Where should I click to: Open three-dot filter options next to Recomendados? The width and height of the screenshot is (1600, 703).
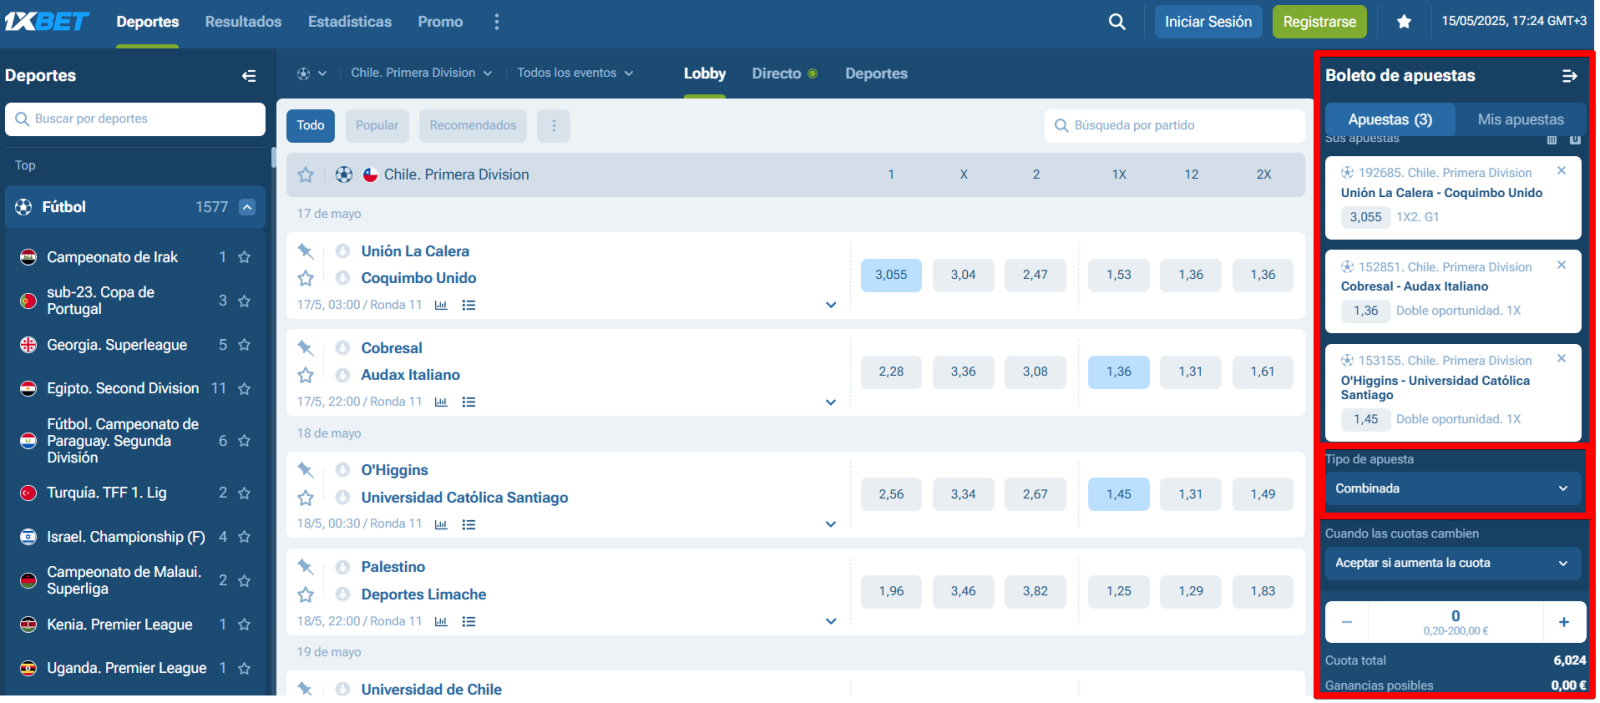[554, 126]
